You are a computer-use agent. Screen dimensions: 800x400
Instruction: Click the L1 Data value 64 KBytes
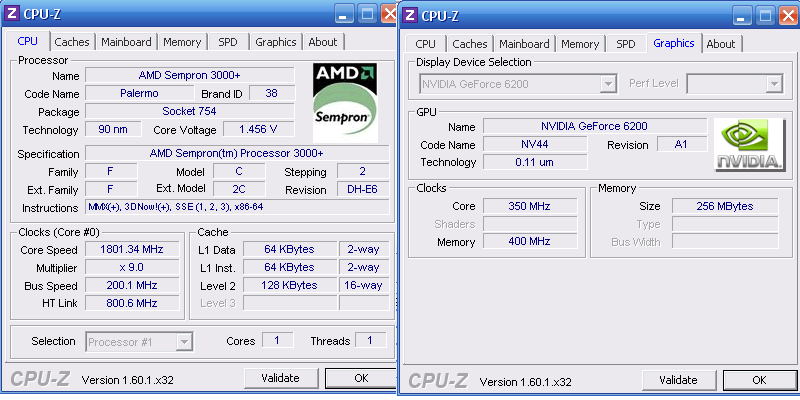point(289,249)
